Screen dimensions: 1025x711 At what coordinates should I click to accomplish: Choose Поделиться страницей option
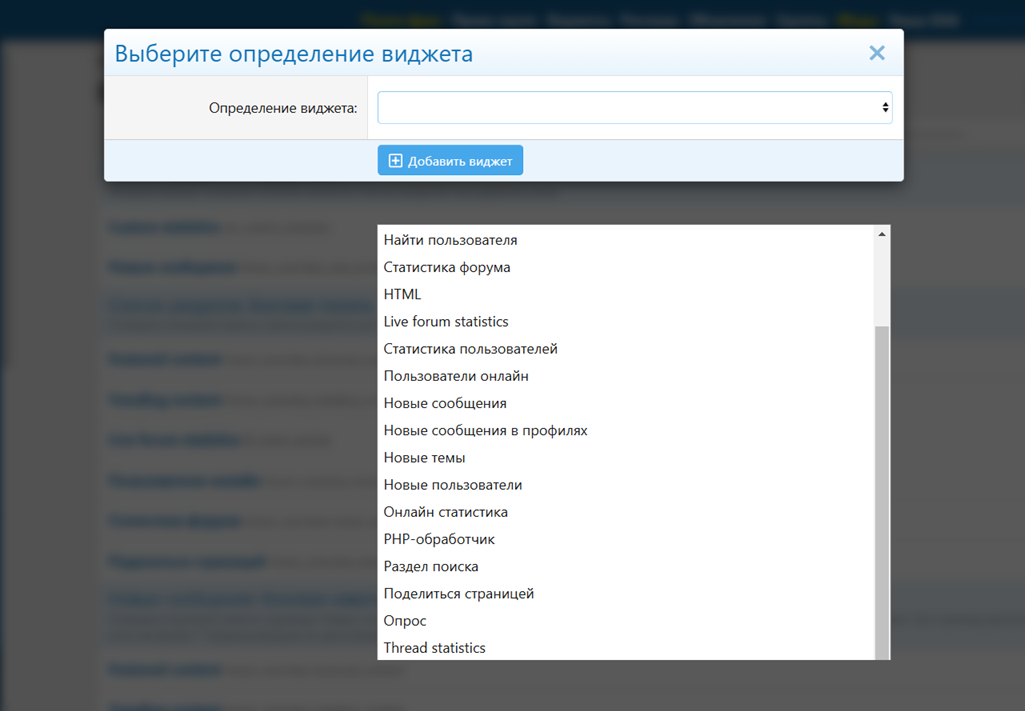coord(458,593)
